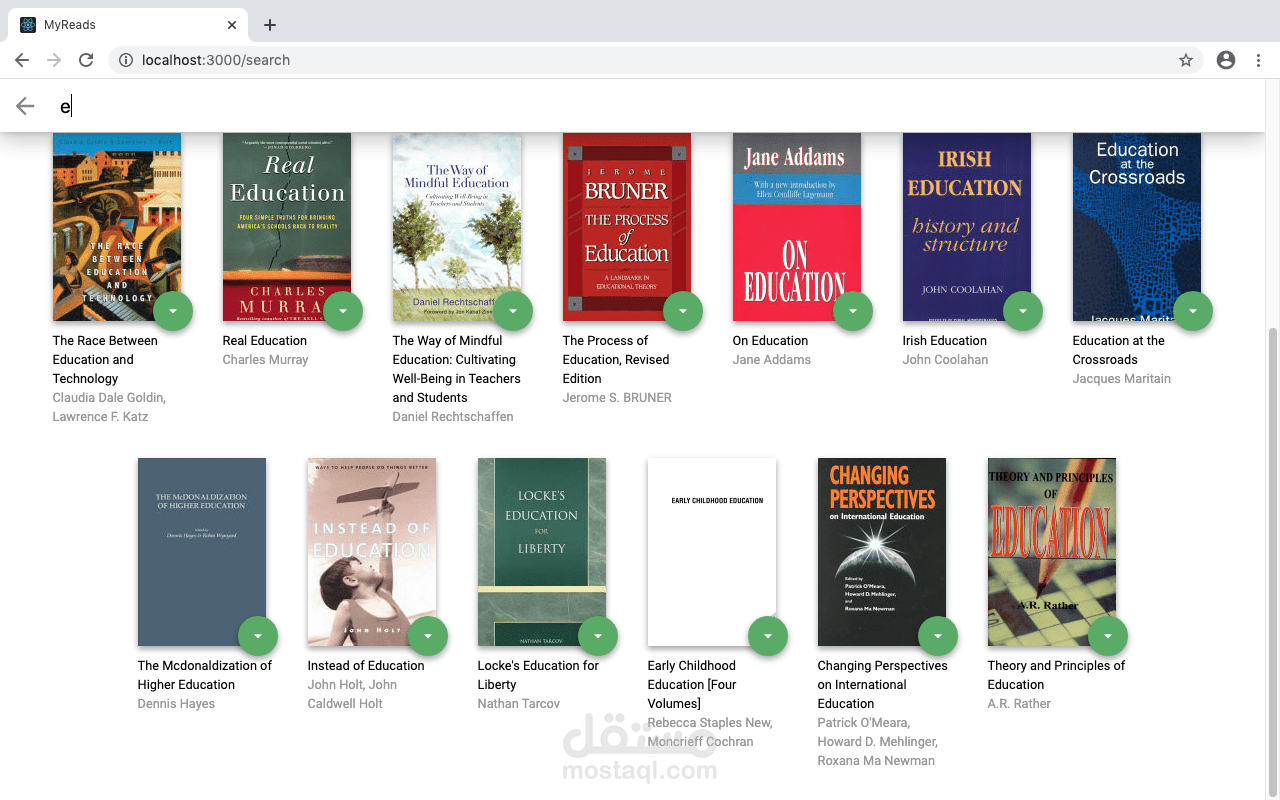Go back using the browser back arrow
This screenshot has height=800, width=1280.
[x=22, y=60]
